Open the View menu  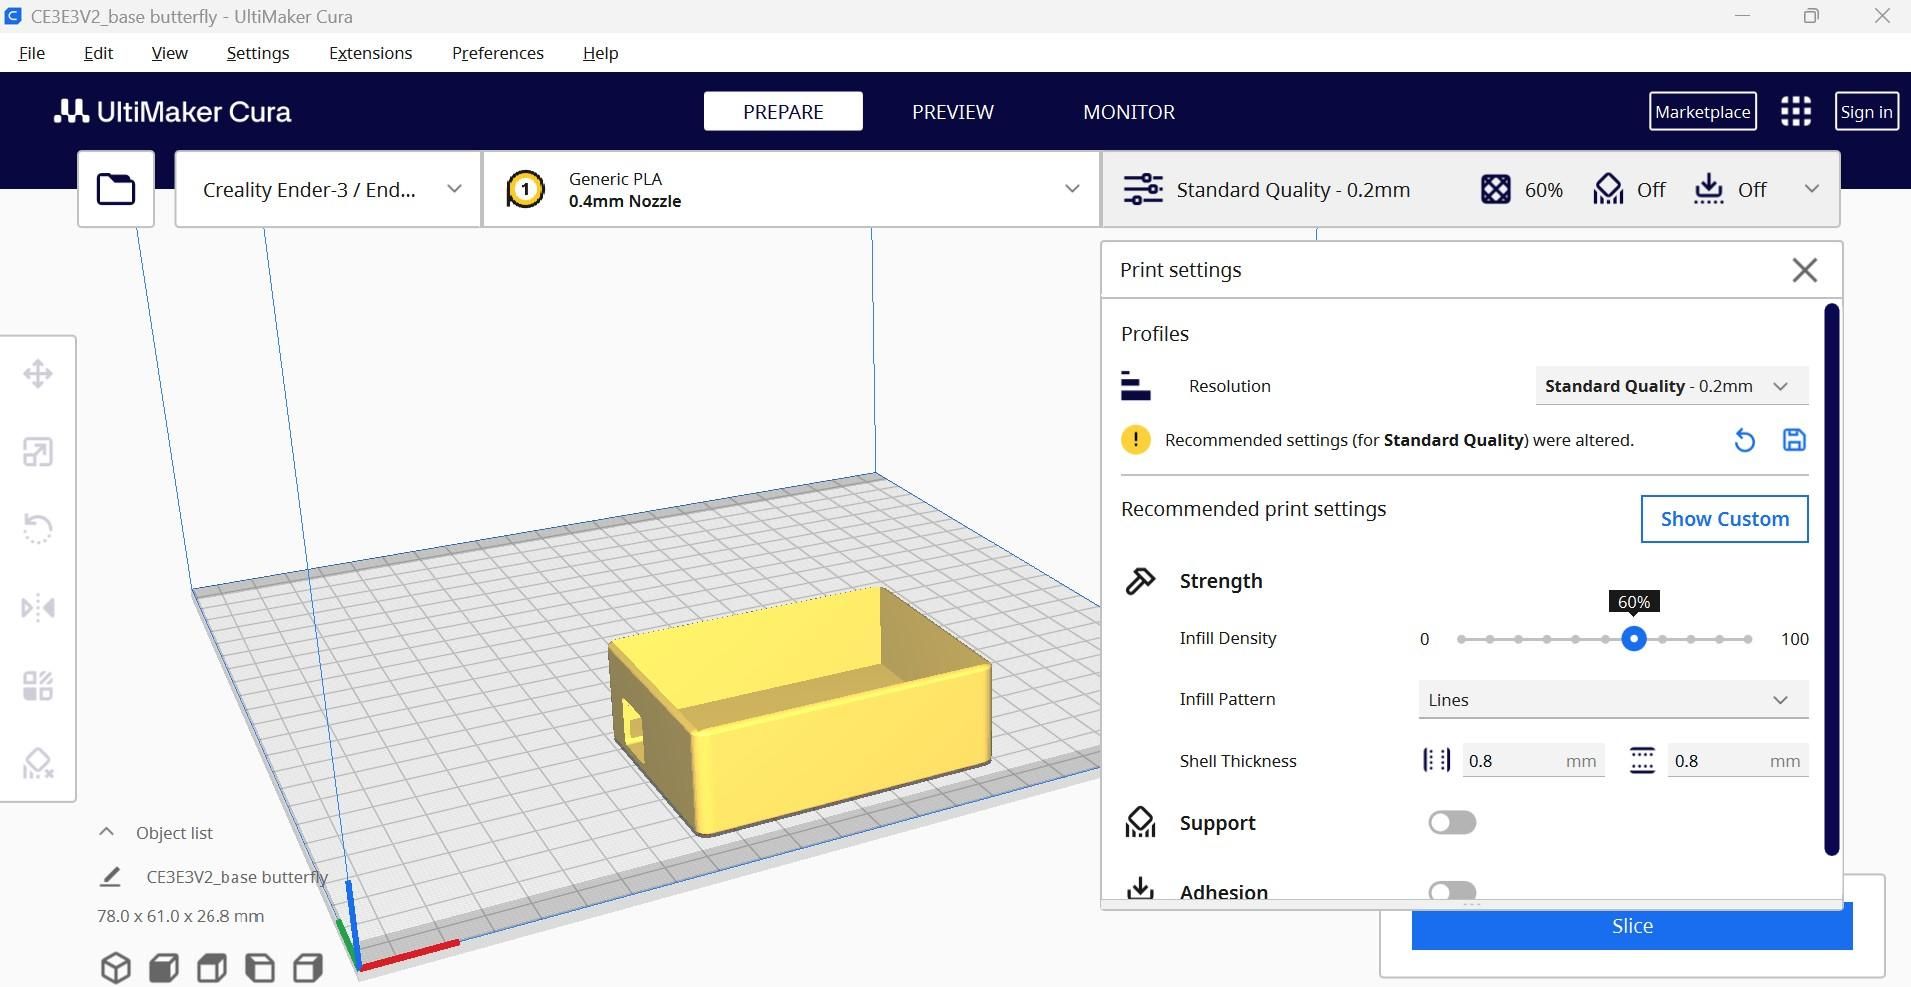(x=170, y=53)
